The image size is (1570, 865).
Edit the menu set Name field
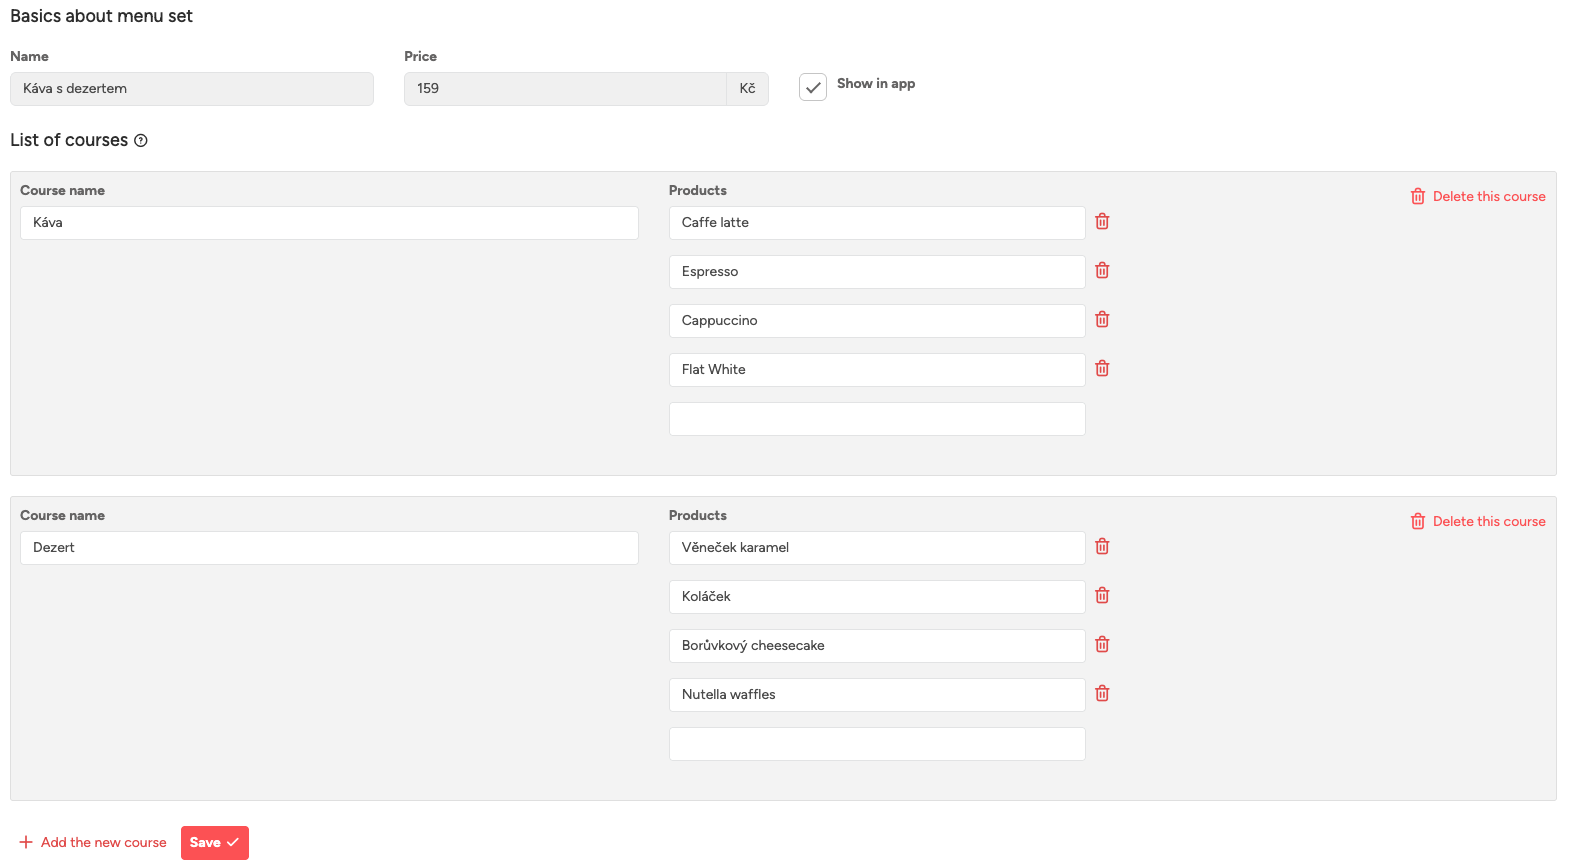[192, 89]
